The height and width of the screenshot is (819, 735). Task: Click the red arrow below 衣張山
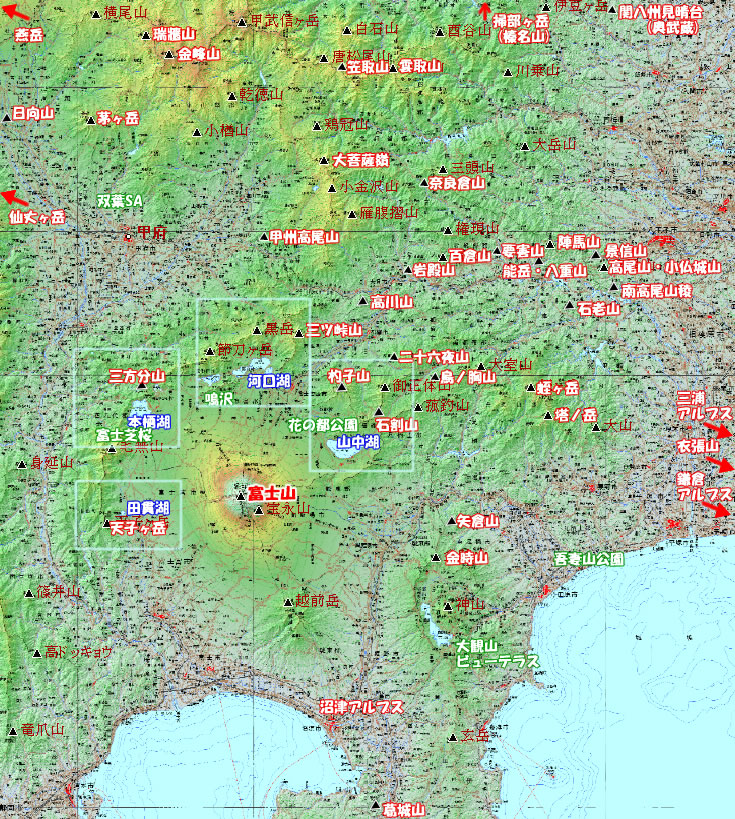tap(720, 466)
